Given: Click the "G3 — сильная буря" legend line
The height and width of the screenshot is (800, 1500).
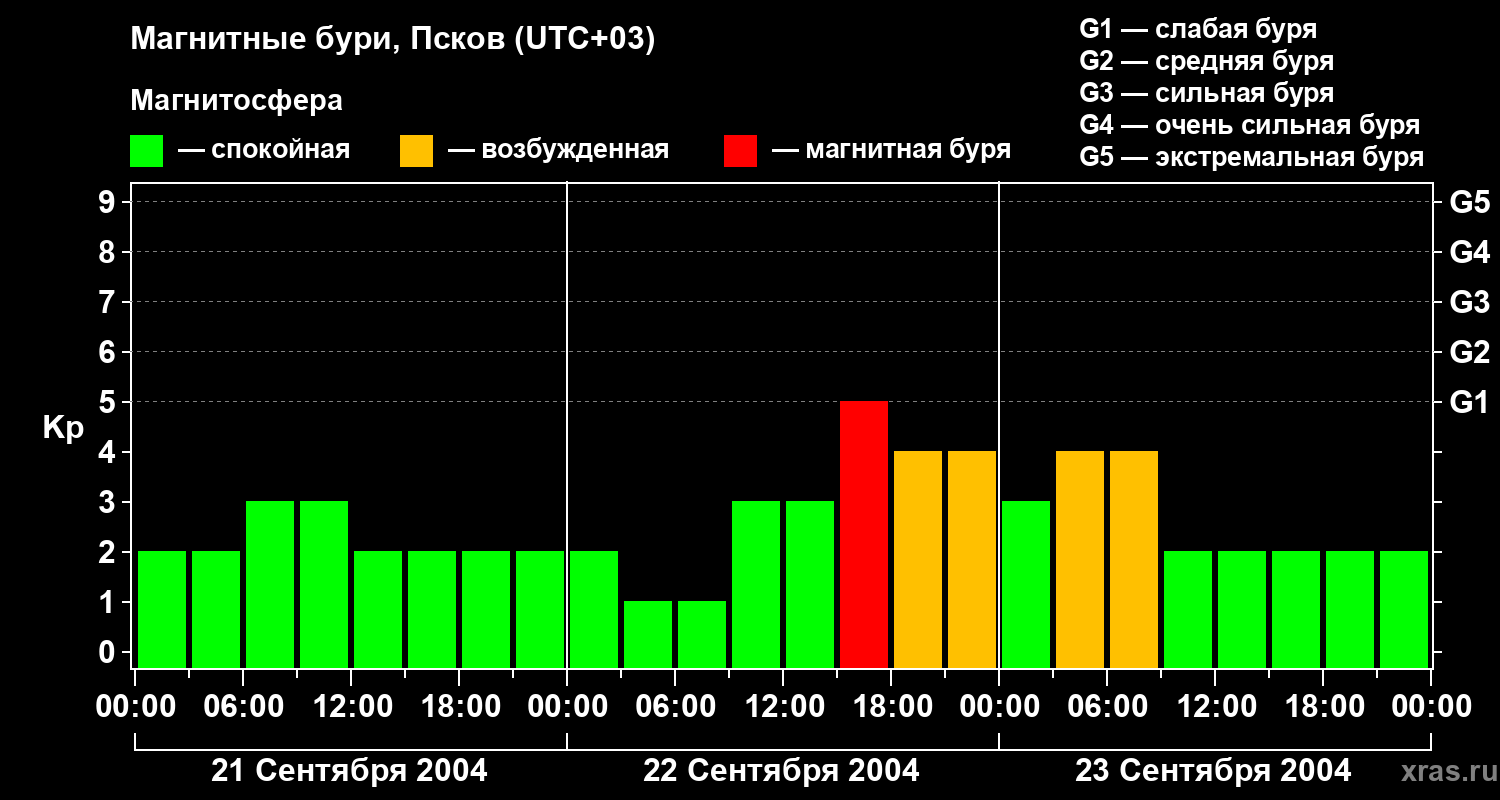Looking at the screenshot, I should coord(1207,93).
